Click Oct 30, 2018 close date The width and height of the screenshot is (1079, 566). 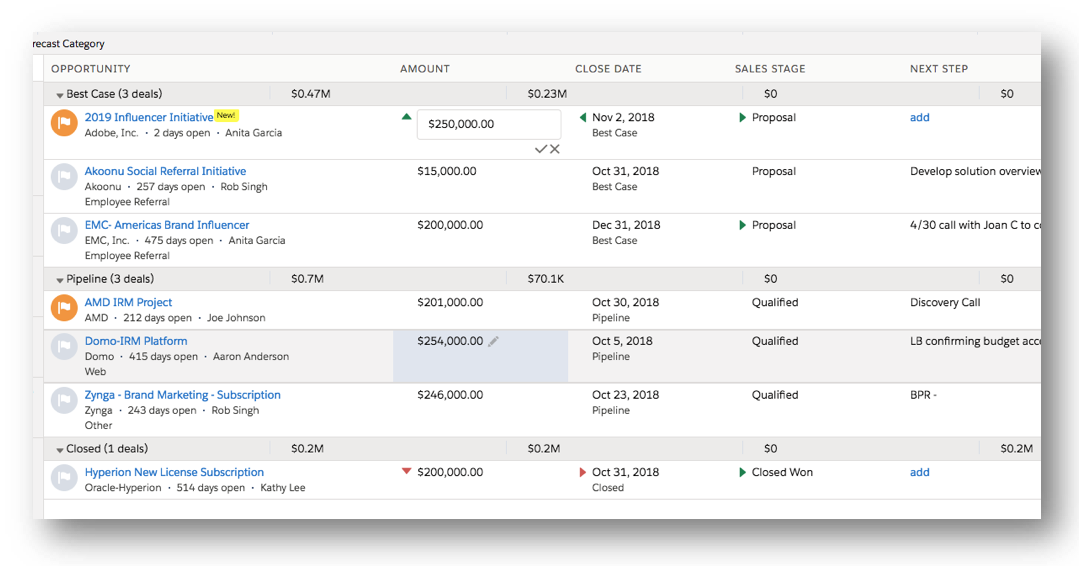626,302
